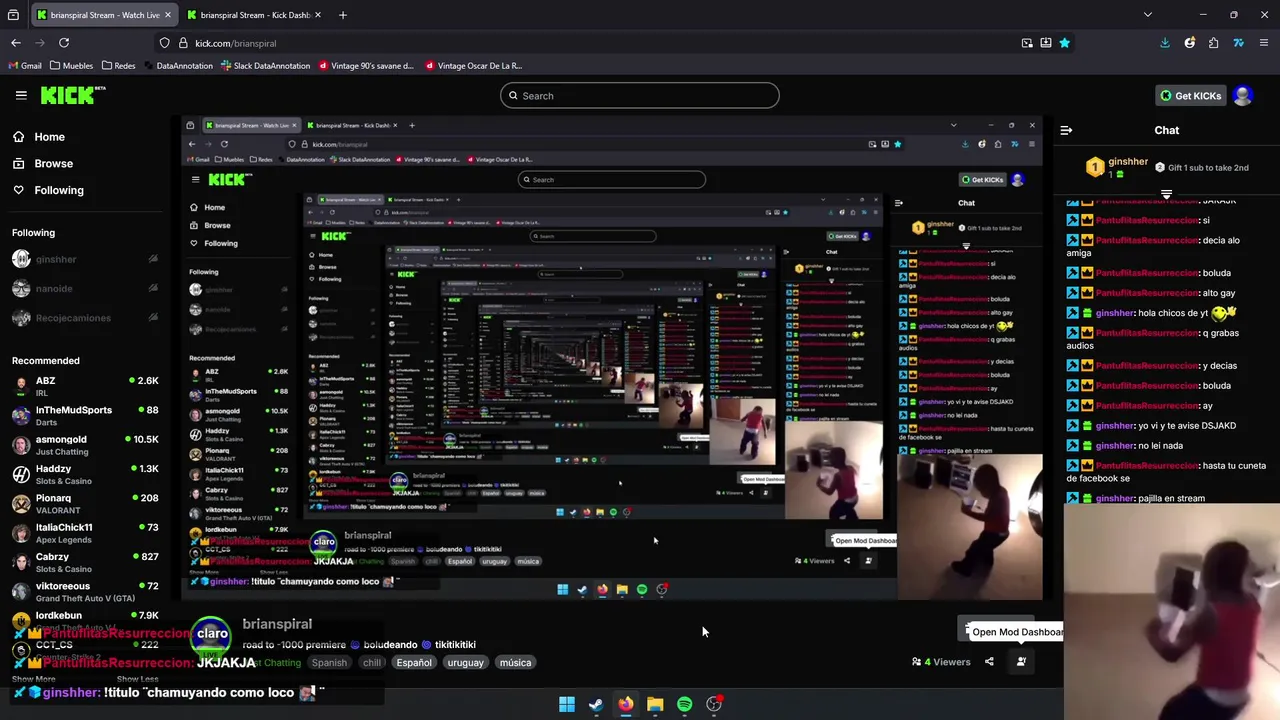Open a new browser tab
Image resolution: width=1280 pixels, height=720 pixels.
pos(343,15)
